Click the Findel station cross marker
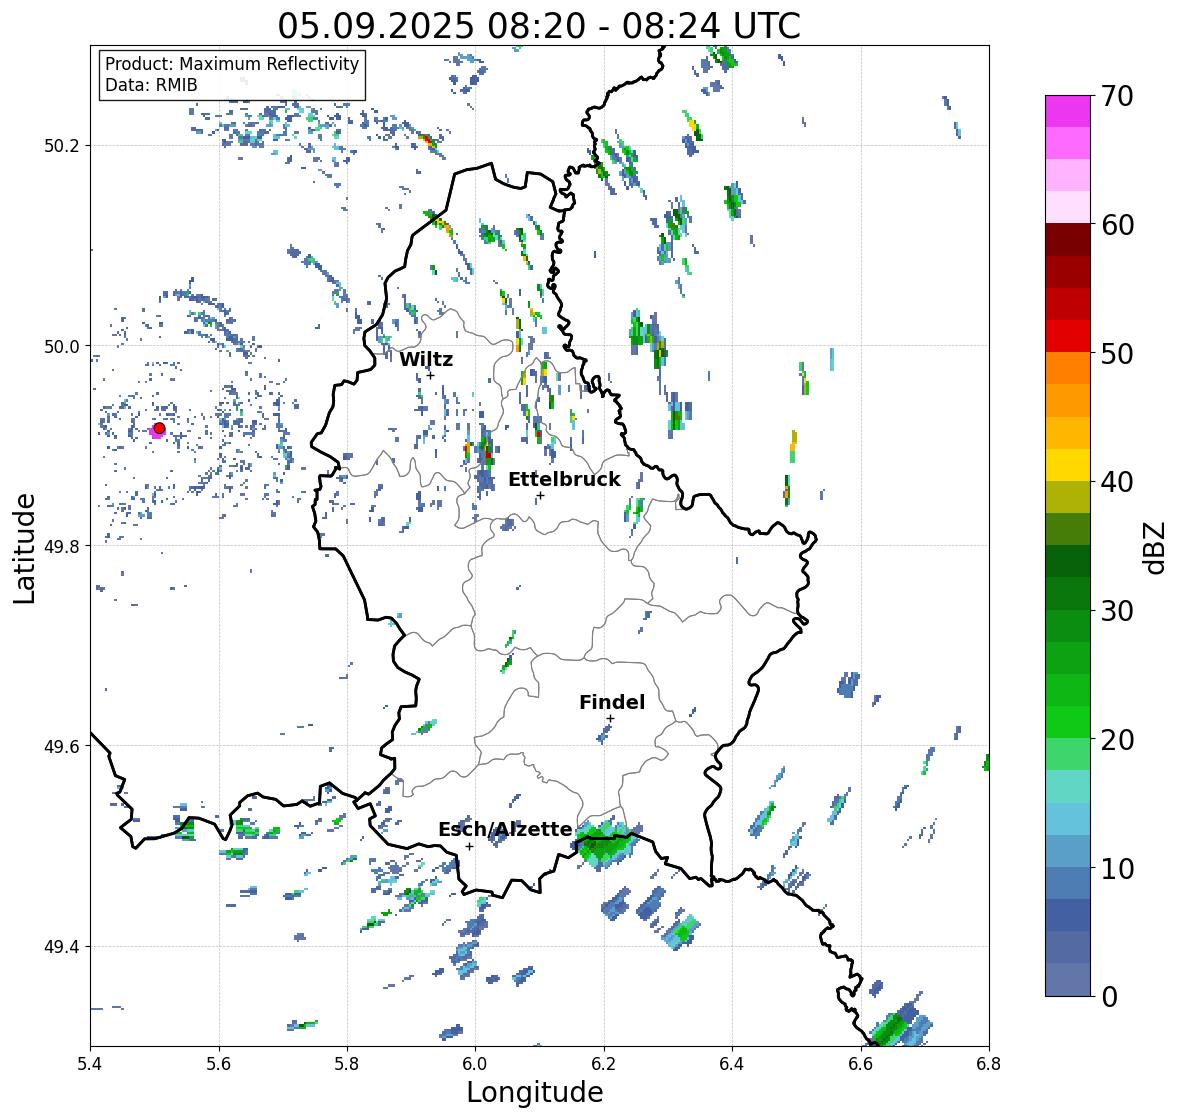The width and height of the screenshot is (1179, 1117). coord(610,719)
